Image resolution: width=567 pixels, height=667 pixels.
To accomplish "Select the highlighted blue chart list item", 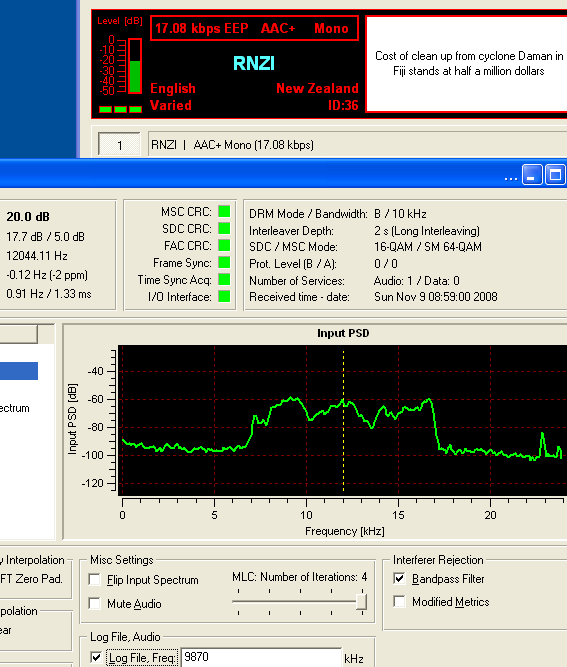I will pos(19,371).
